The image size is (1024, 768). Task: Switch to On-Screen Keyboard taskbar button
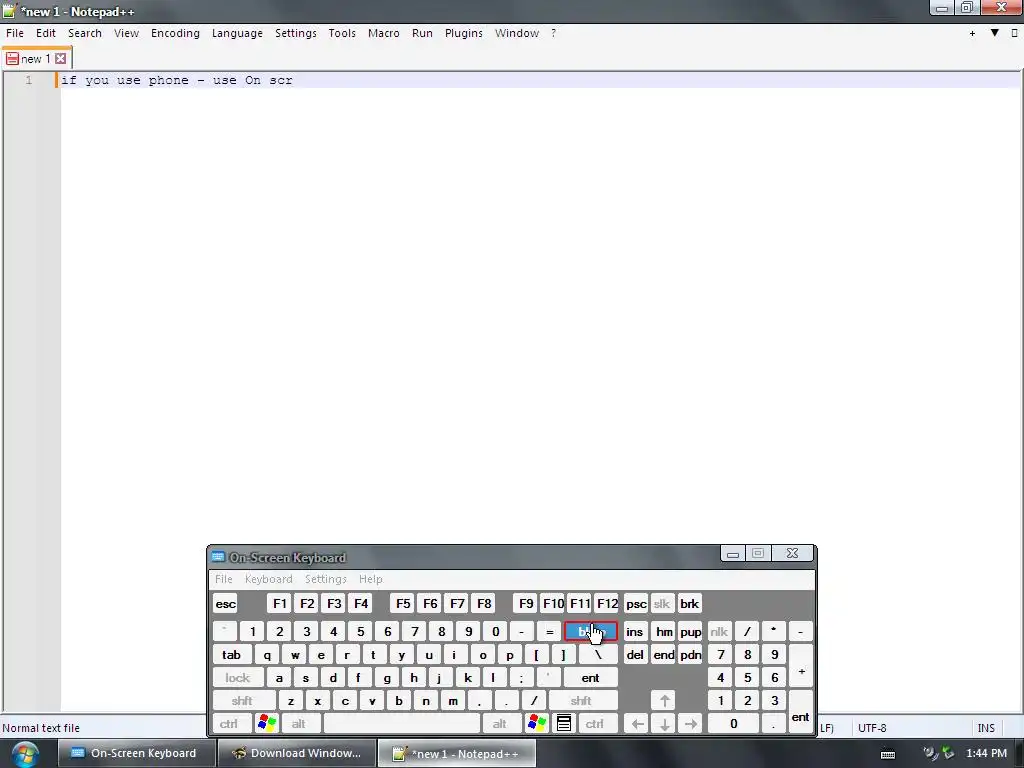click(x=137, y=754)
